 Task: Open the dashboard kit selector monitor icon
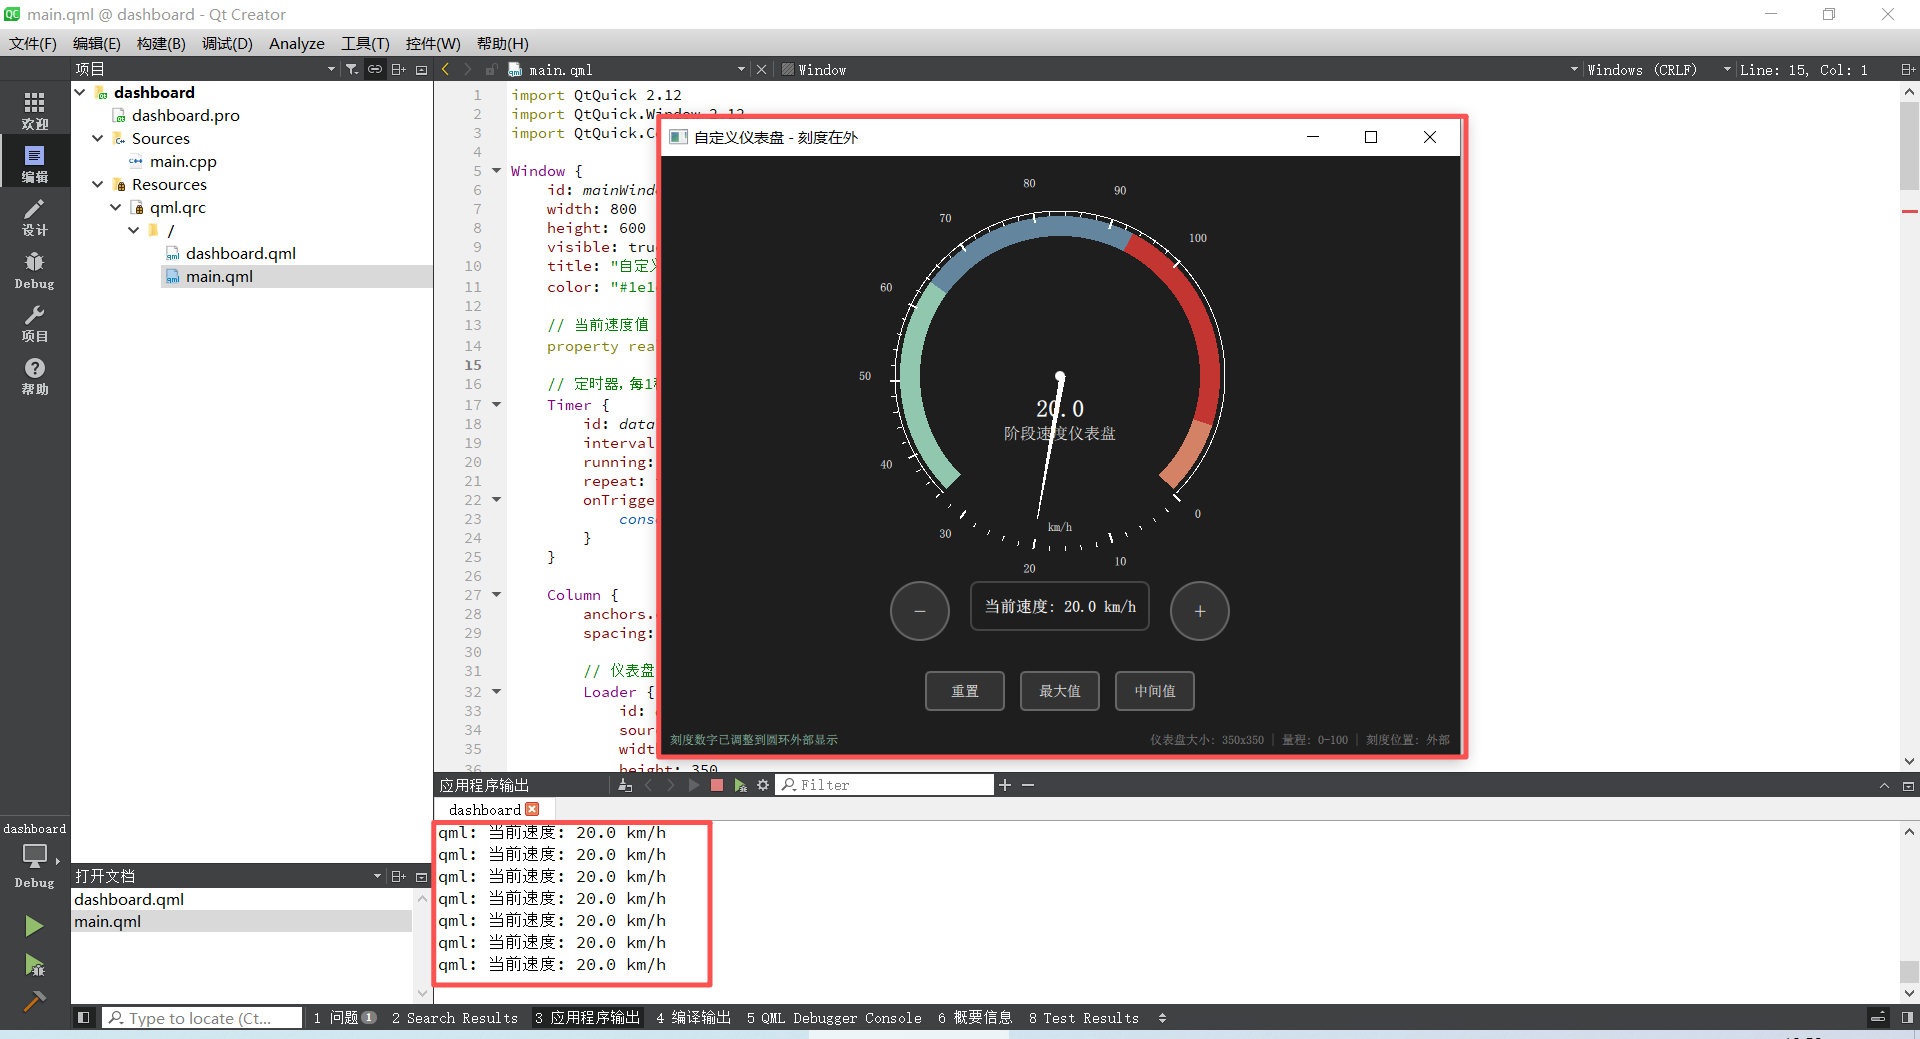35,856
